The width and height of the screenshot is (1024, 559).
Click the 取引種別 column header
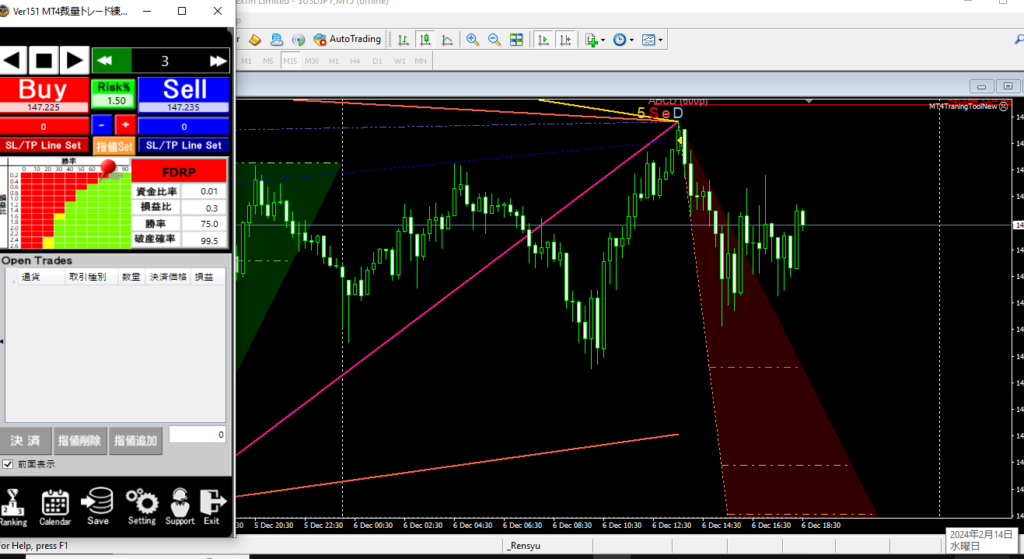tap(92, 277)
